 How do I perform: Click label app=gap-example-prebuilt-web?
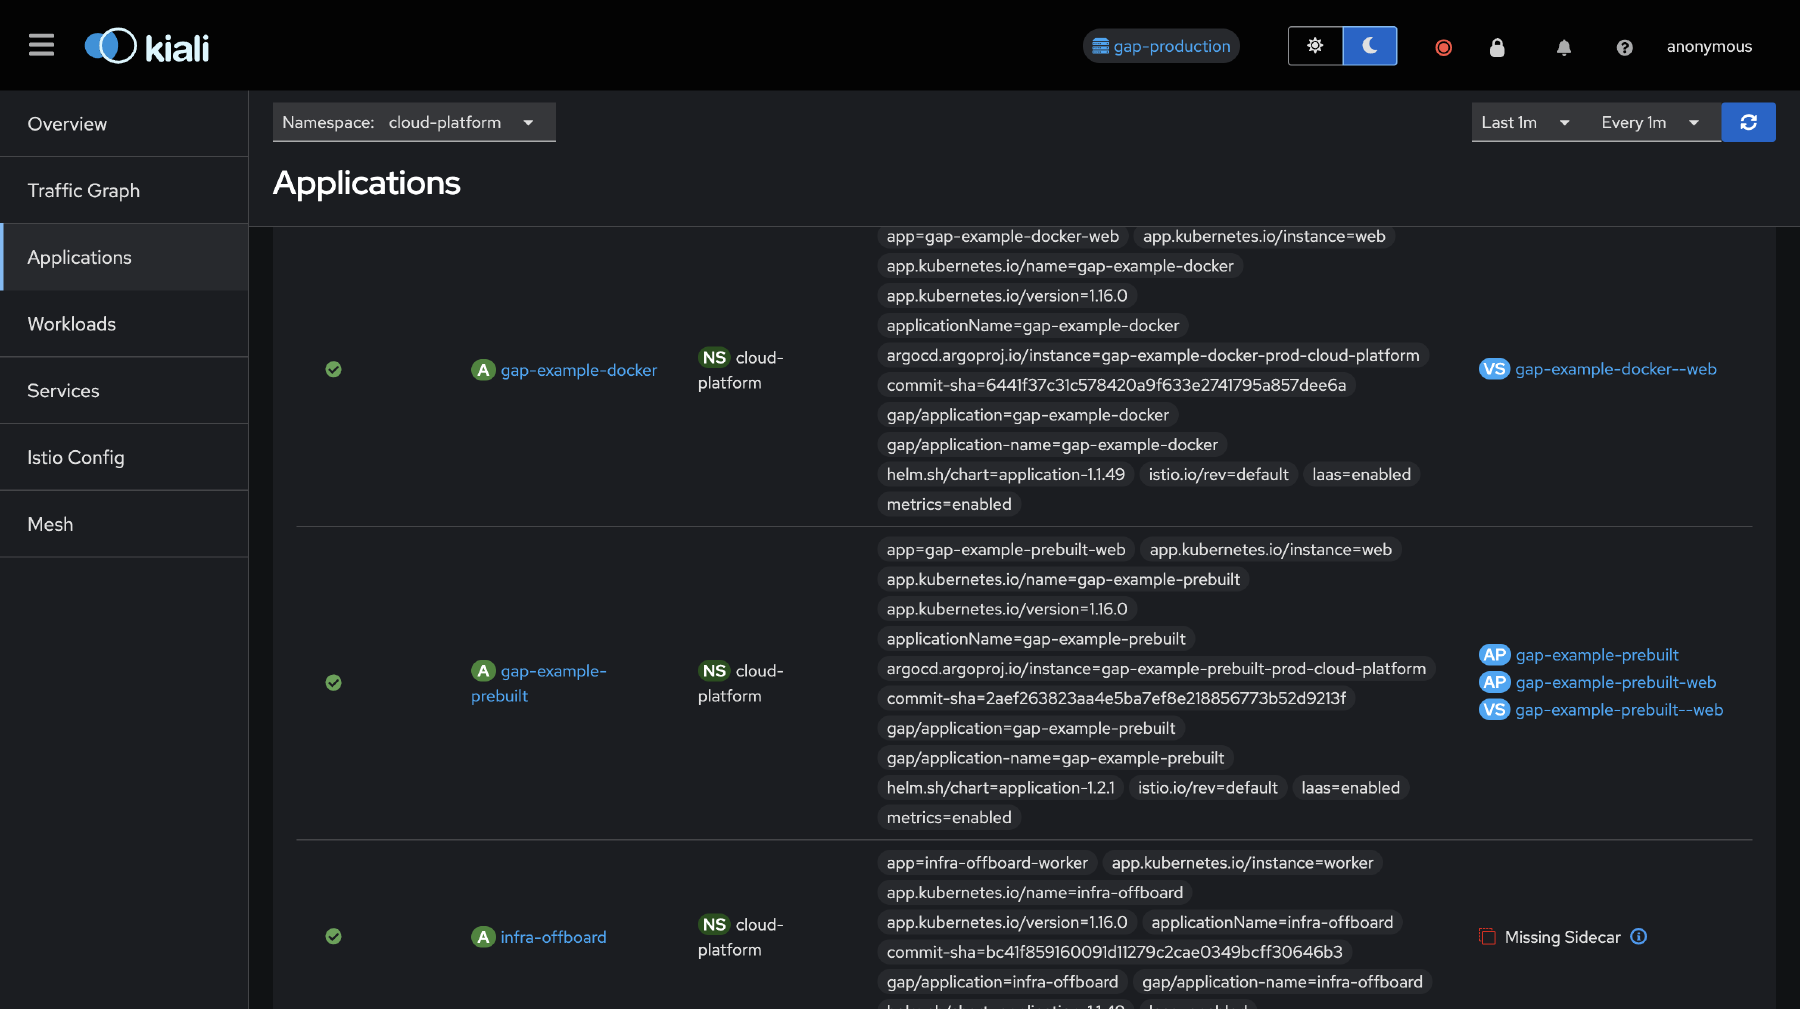click(x=1006, y=550)
